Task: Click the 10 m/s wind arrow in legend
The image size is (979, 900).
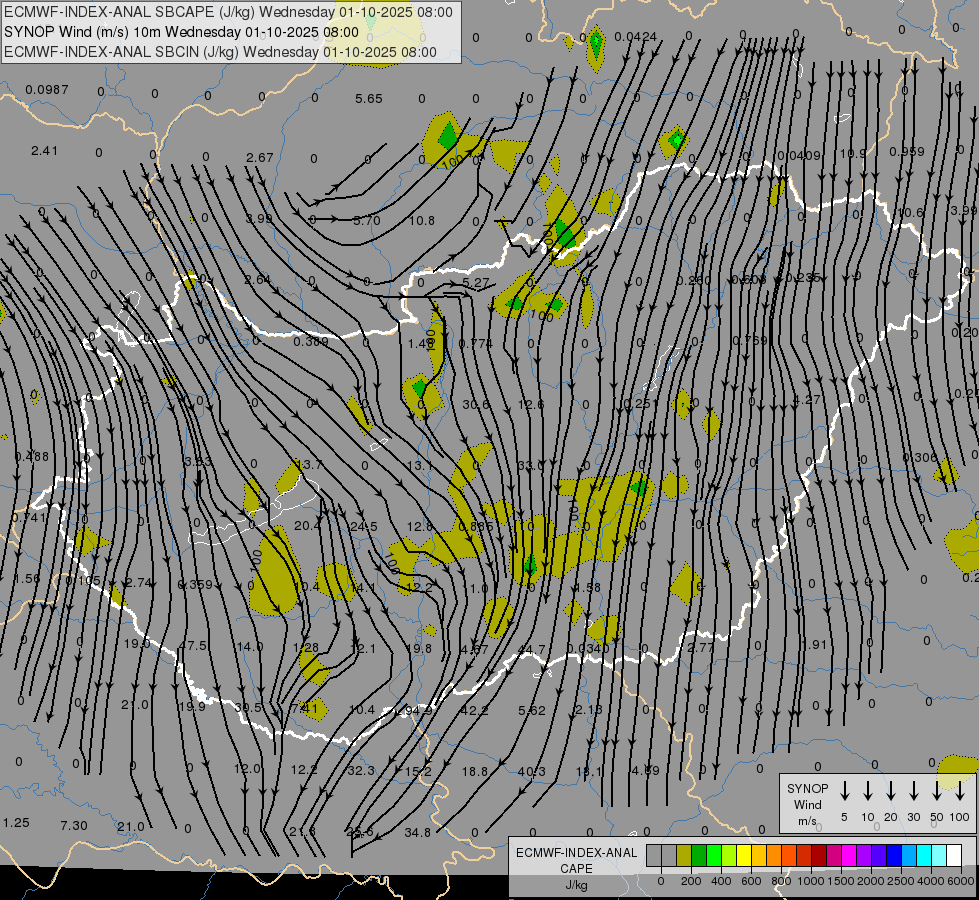Action: (x=868, y=791)
